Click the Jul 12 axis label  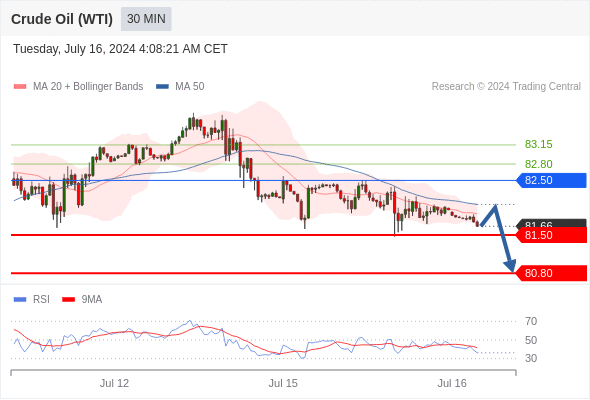114,383
